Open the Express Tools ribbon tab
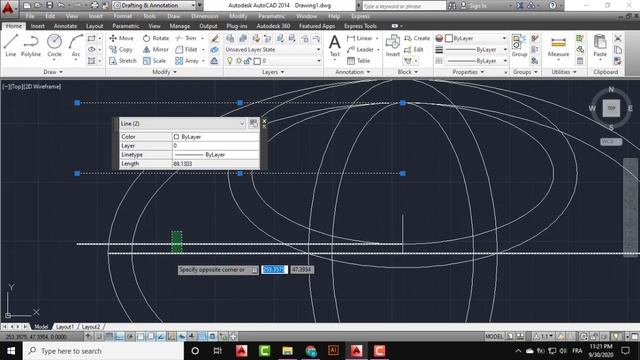Viewport: 640px width, 360px height. (360, 26)
